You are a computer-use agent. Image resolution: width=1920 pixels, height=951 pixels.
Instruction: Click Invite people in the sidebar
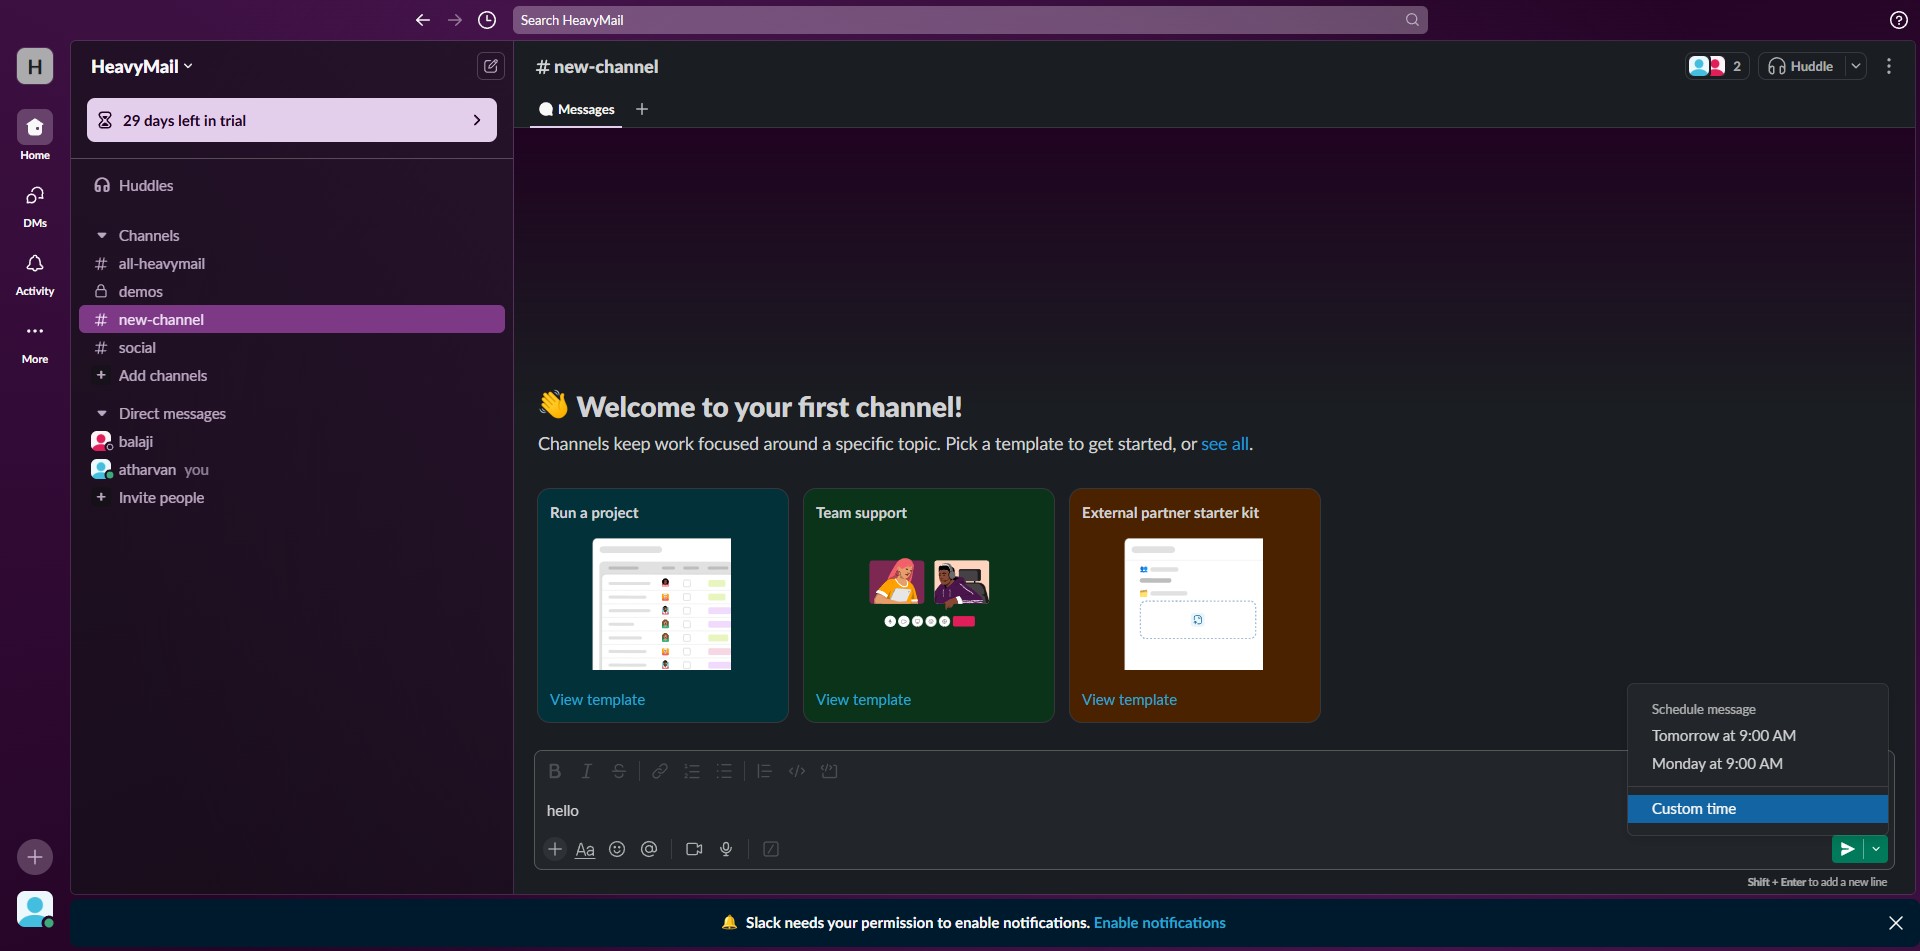point(292,498)
